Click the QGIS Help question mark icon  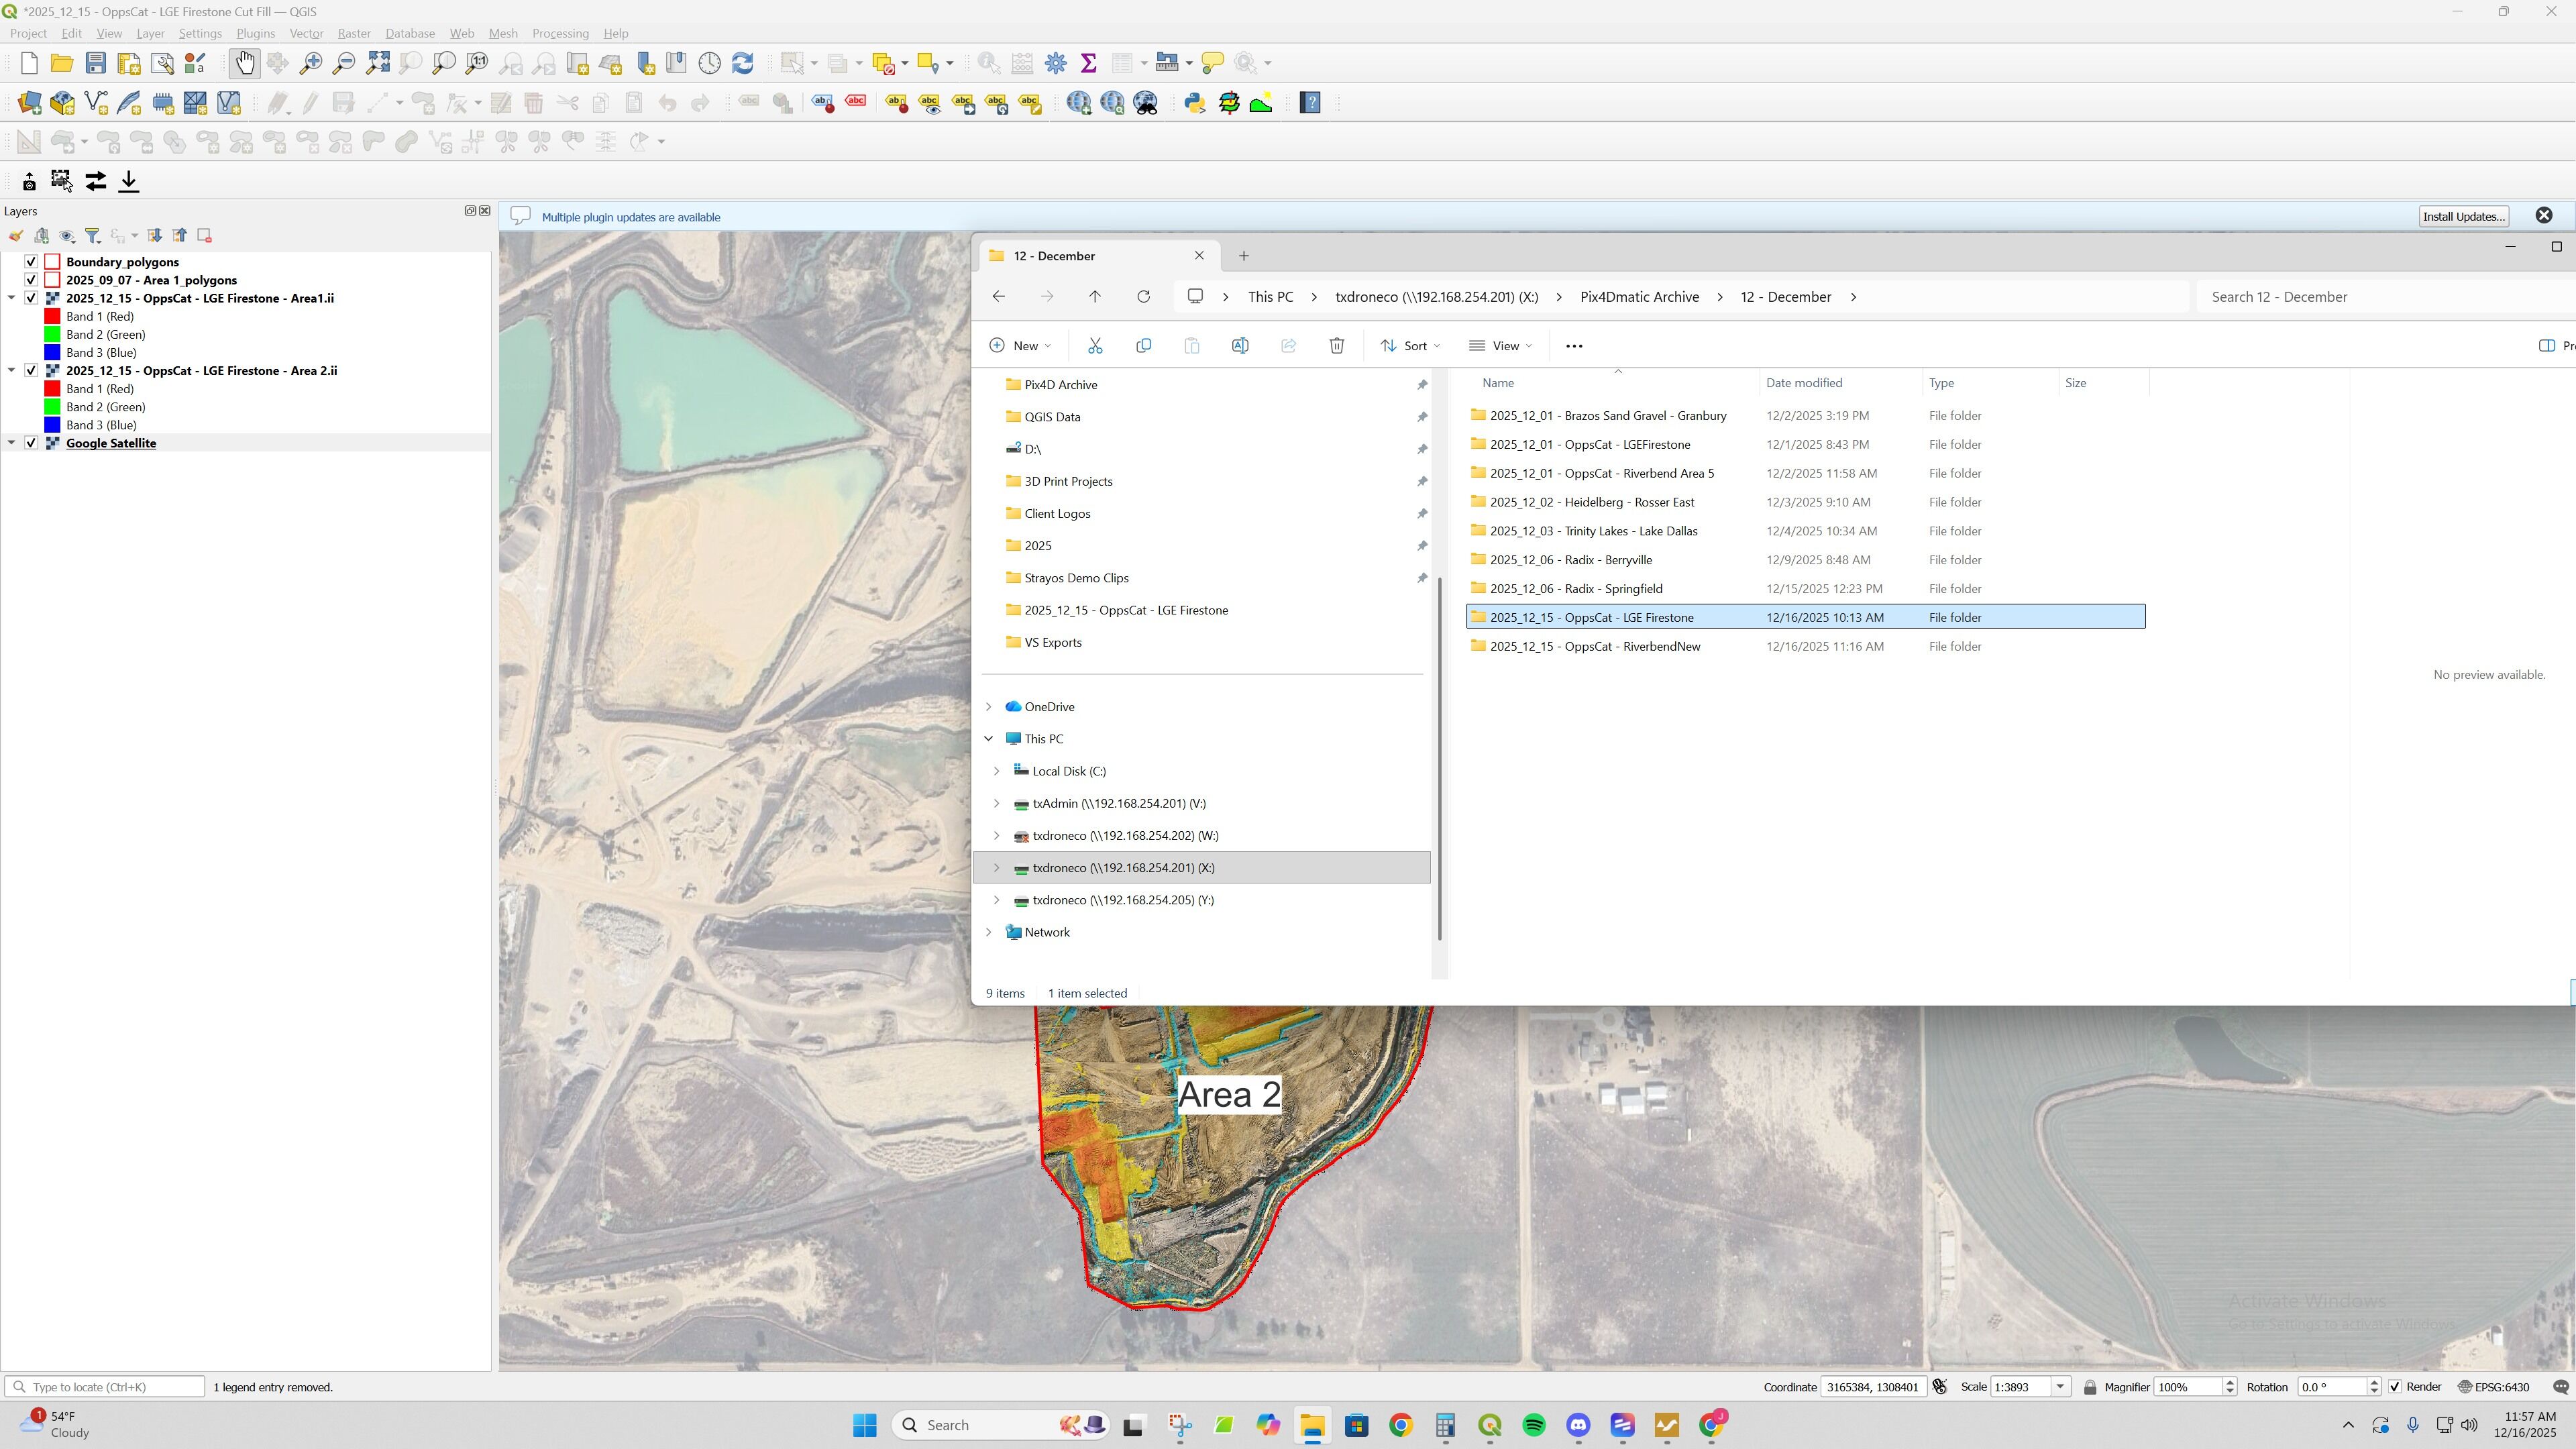1310,103
